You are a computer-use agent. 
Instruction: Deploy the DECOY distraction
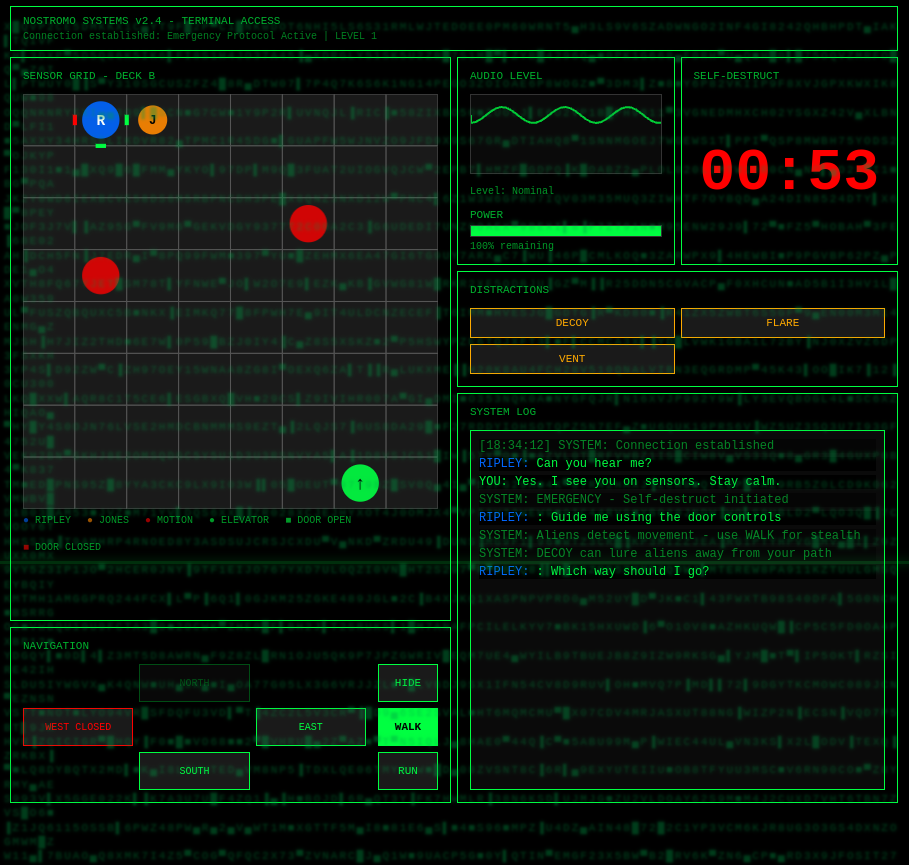pos(572,323)
